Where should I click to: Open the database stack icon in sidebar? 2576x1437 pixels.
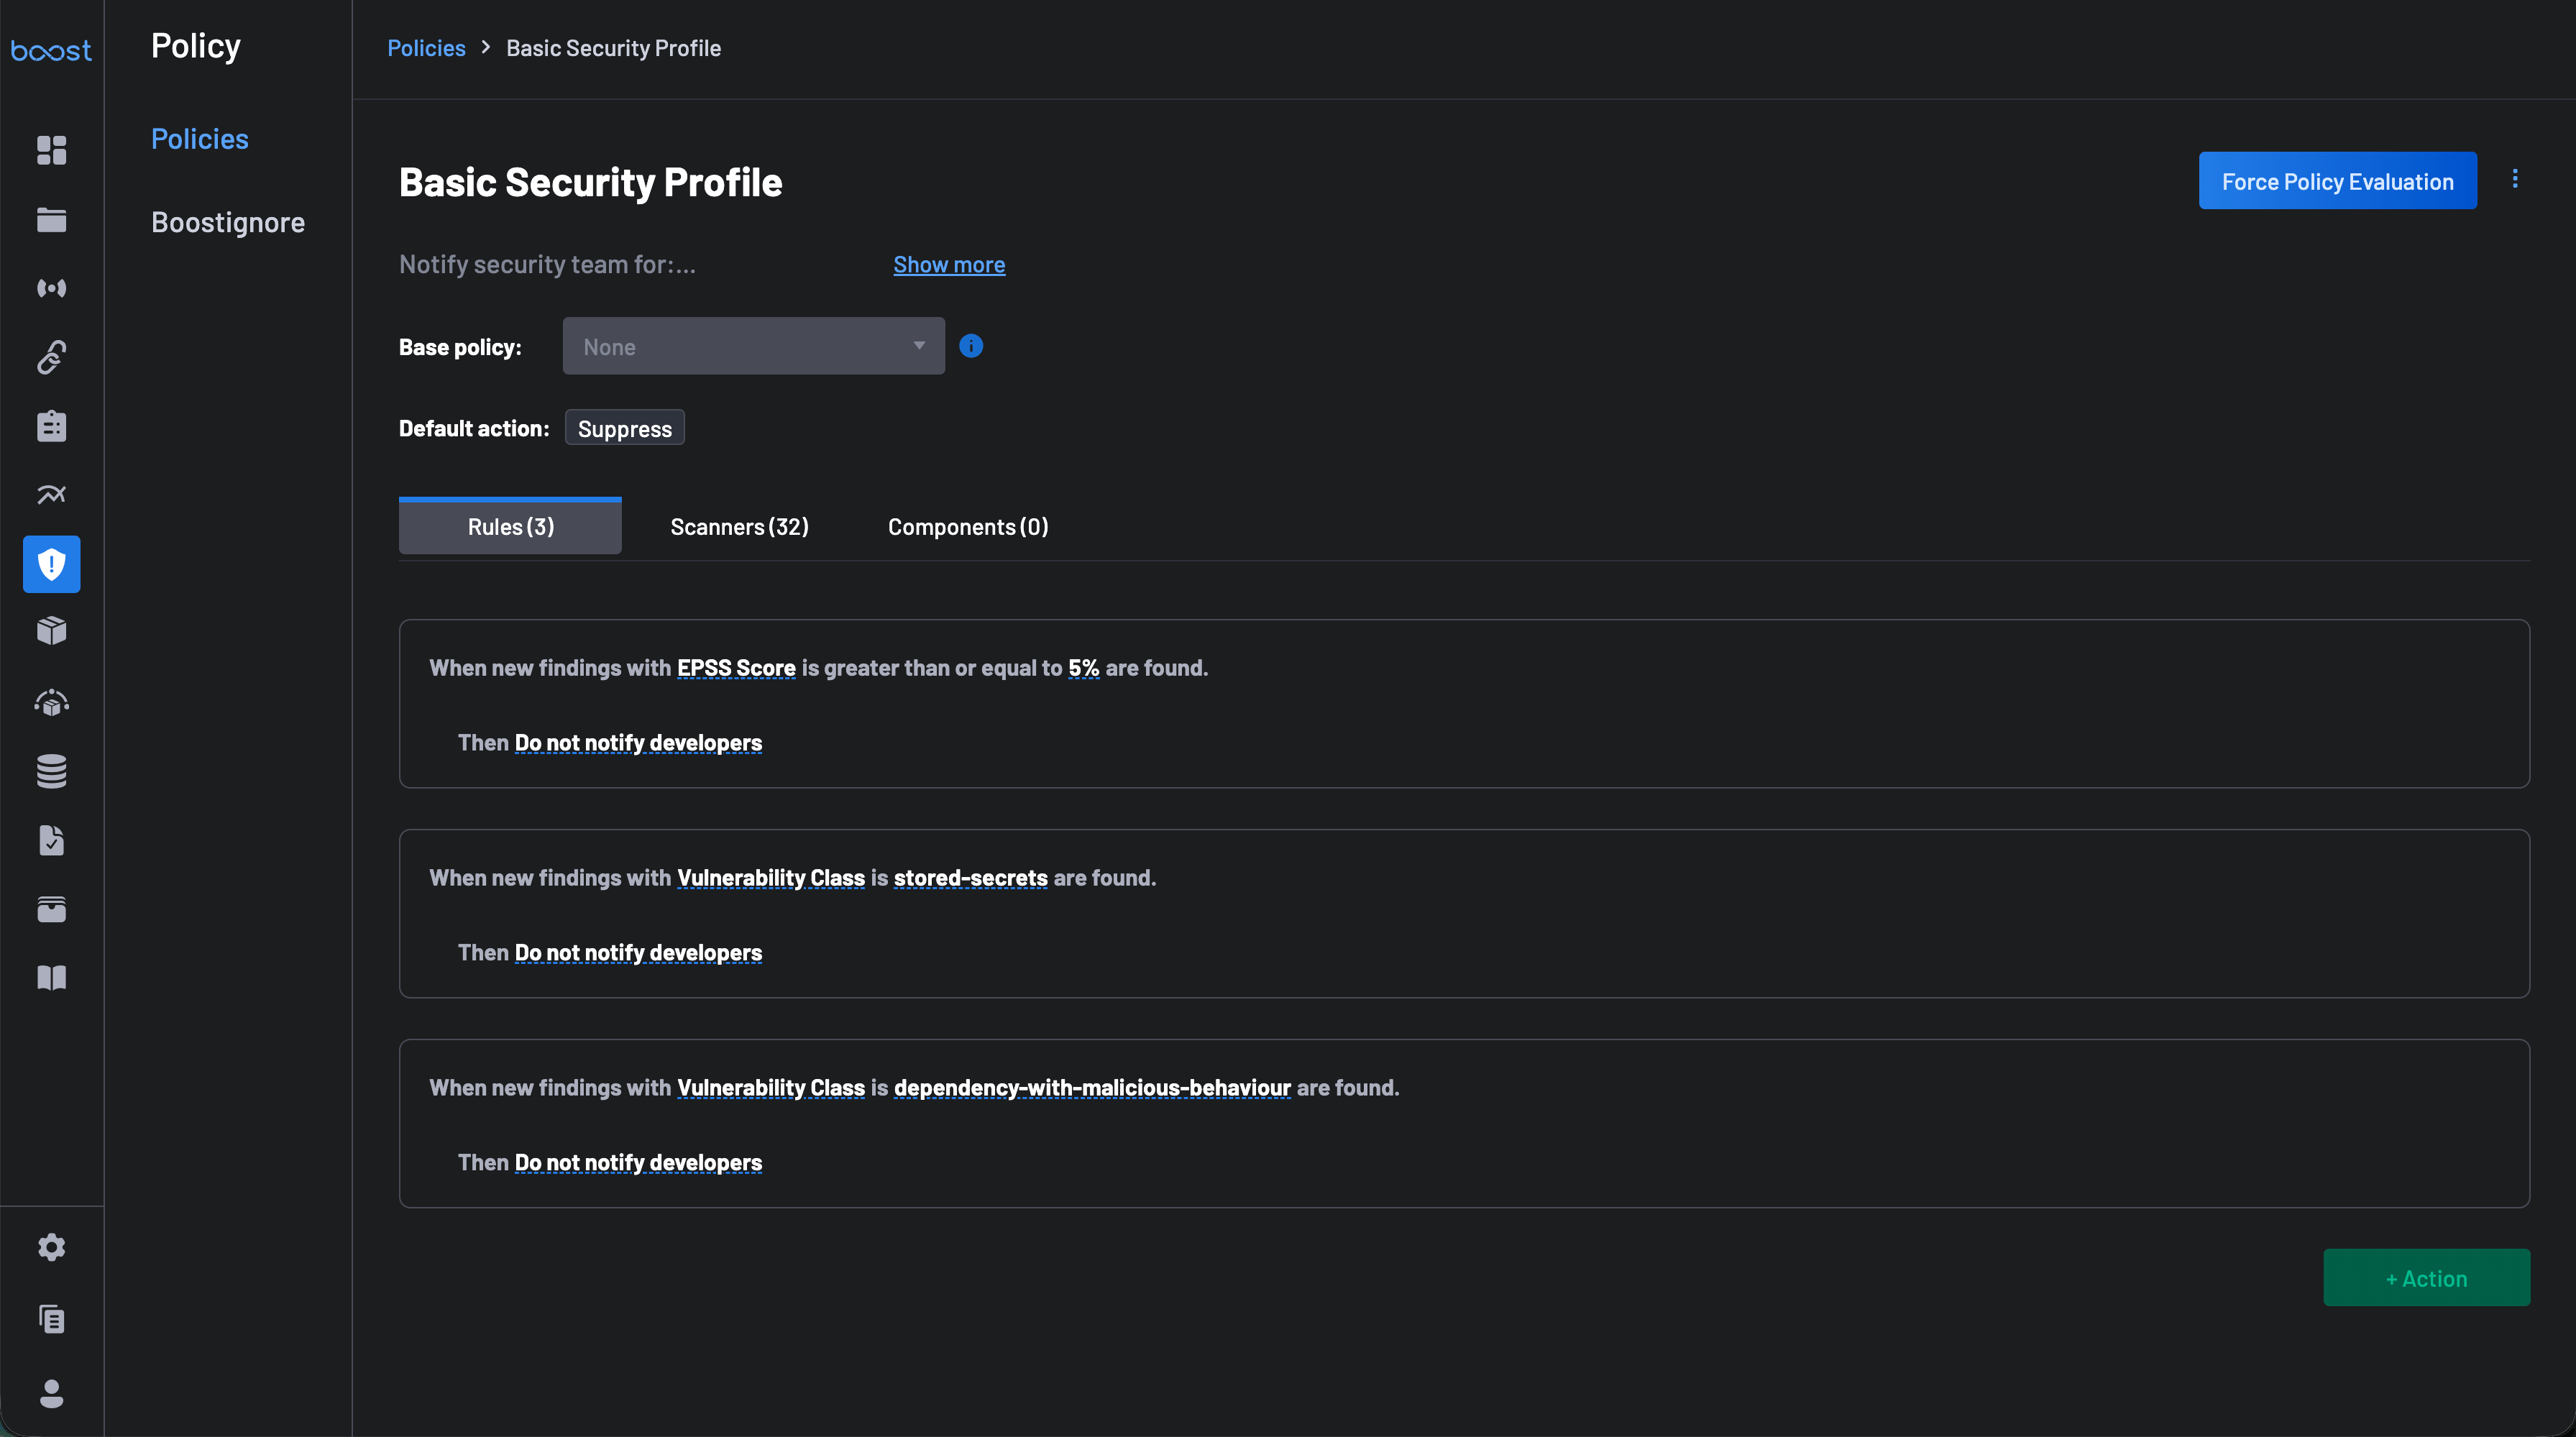click(x=51, y=771)
